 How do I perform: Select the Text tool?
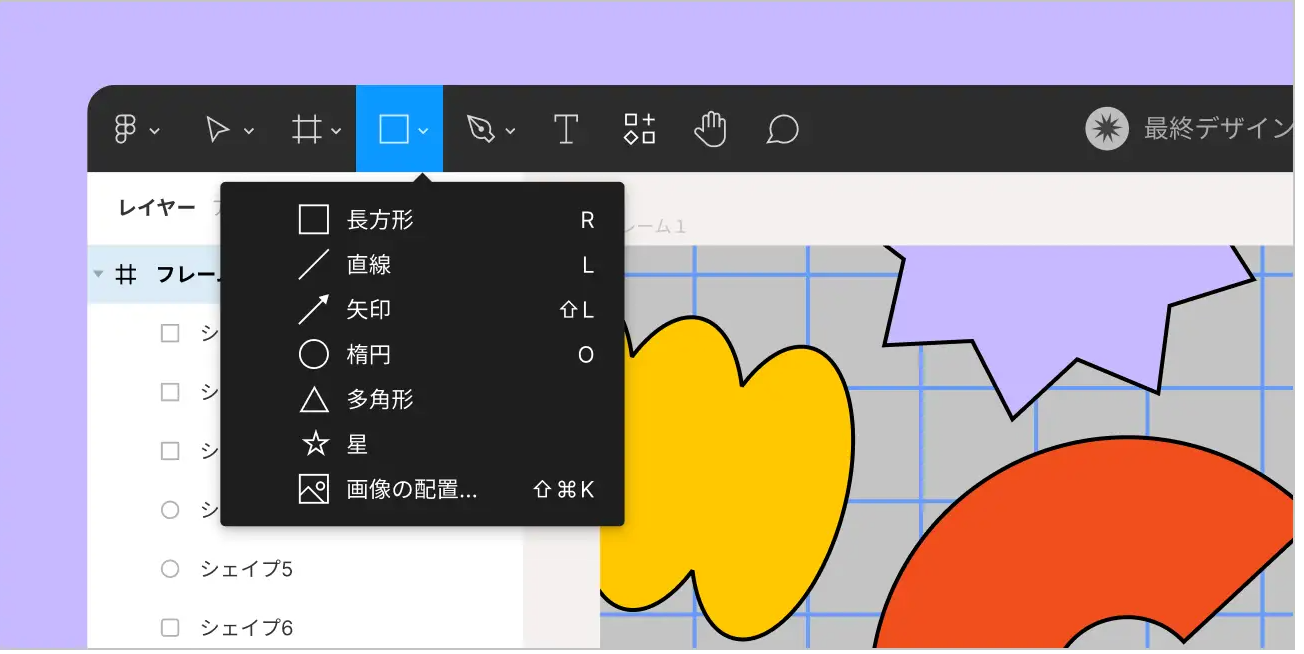[x=566, y=129]
